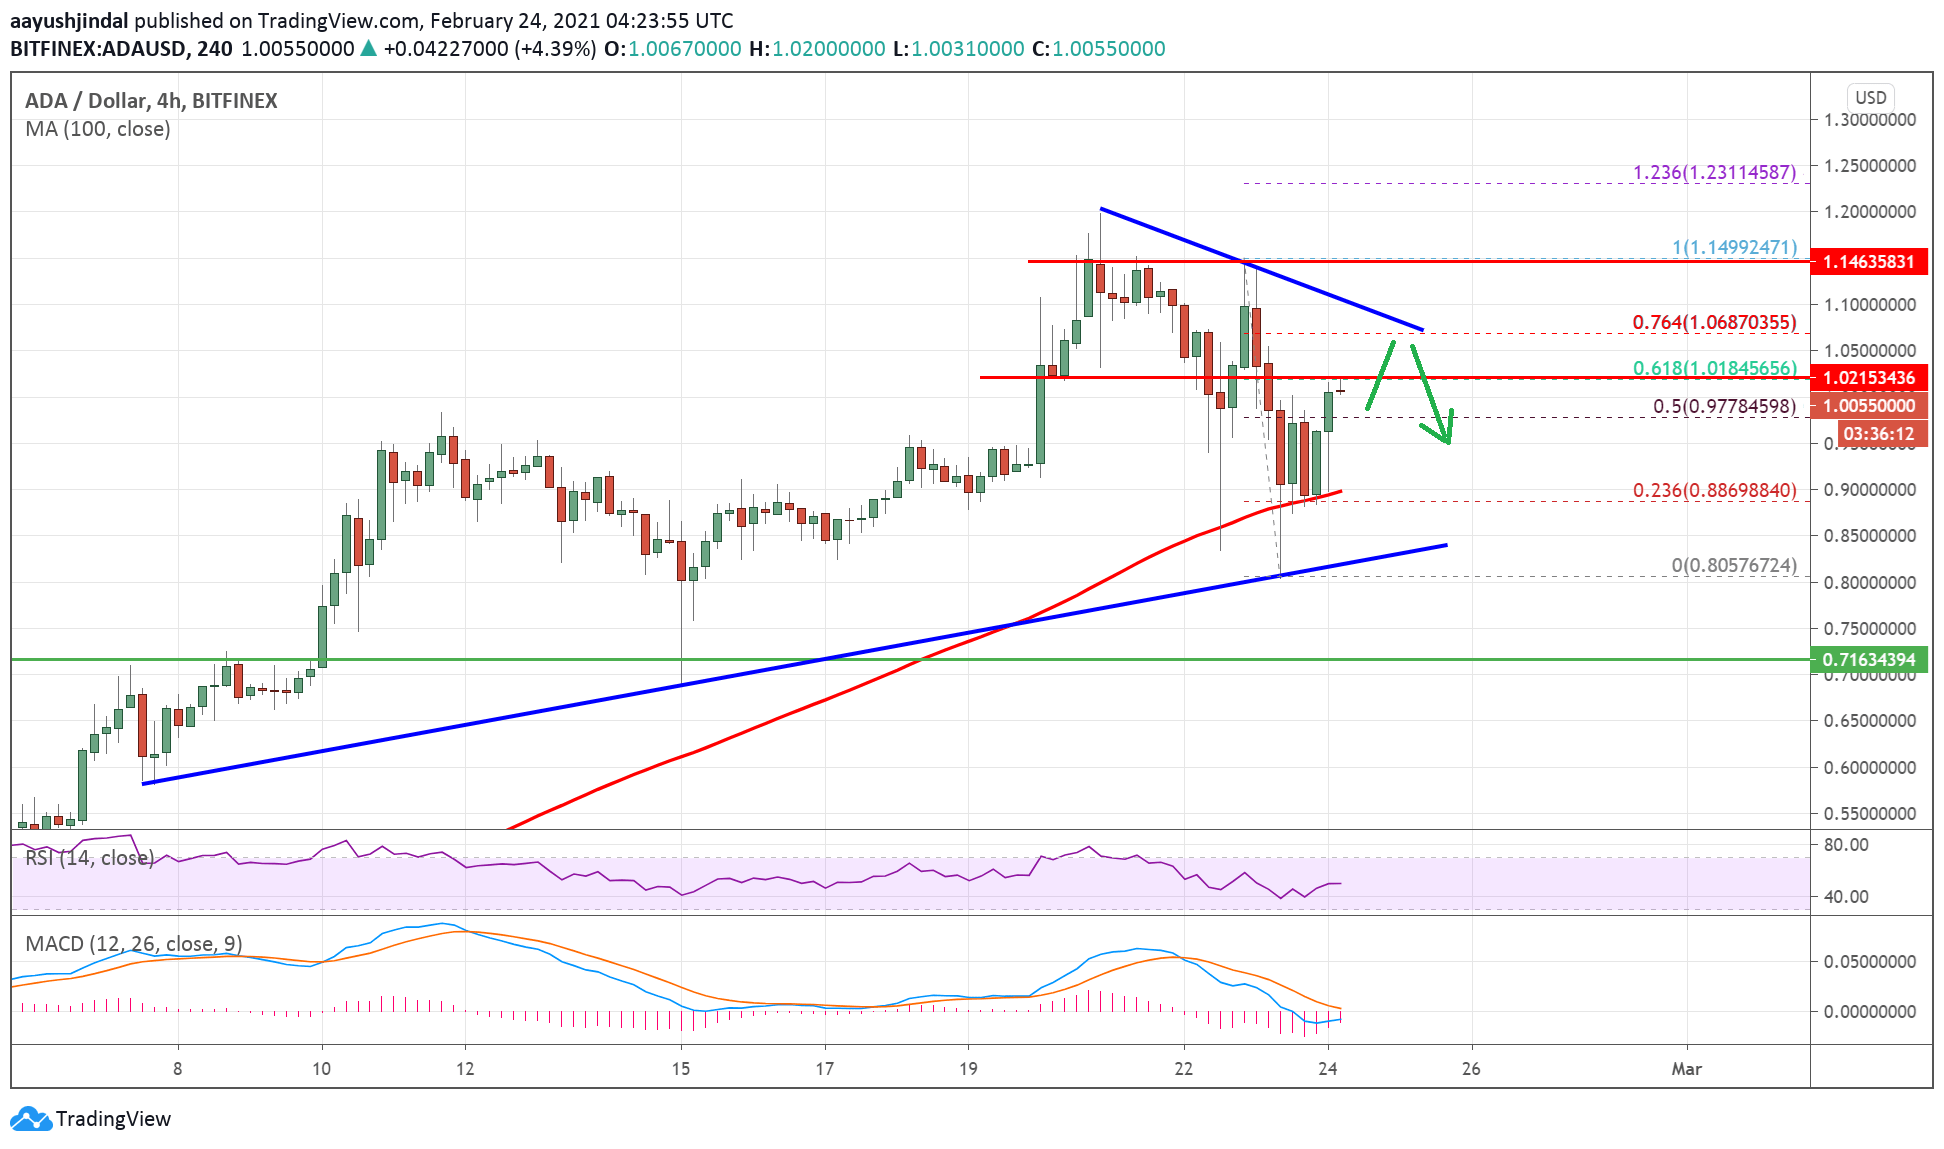Click the 0.60000000 price axis tick
The image size is (1944, 1149).
[x=1870, y=767]
